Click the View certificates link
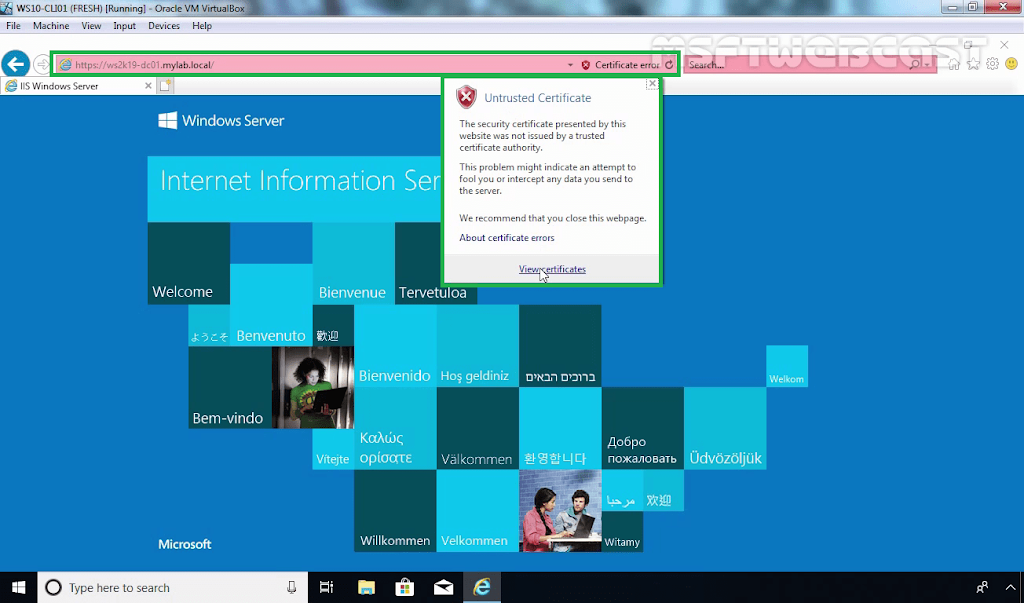Viewport: 1024px width, 603px height. pyautogui.click(x=552, y=269)
